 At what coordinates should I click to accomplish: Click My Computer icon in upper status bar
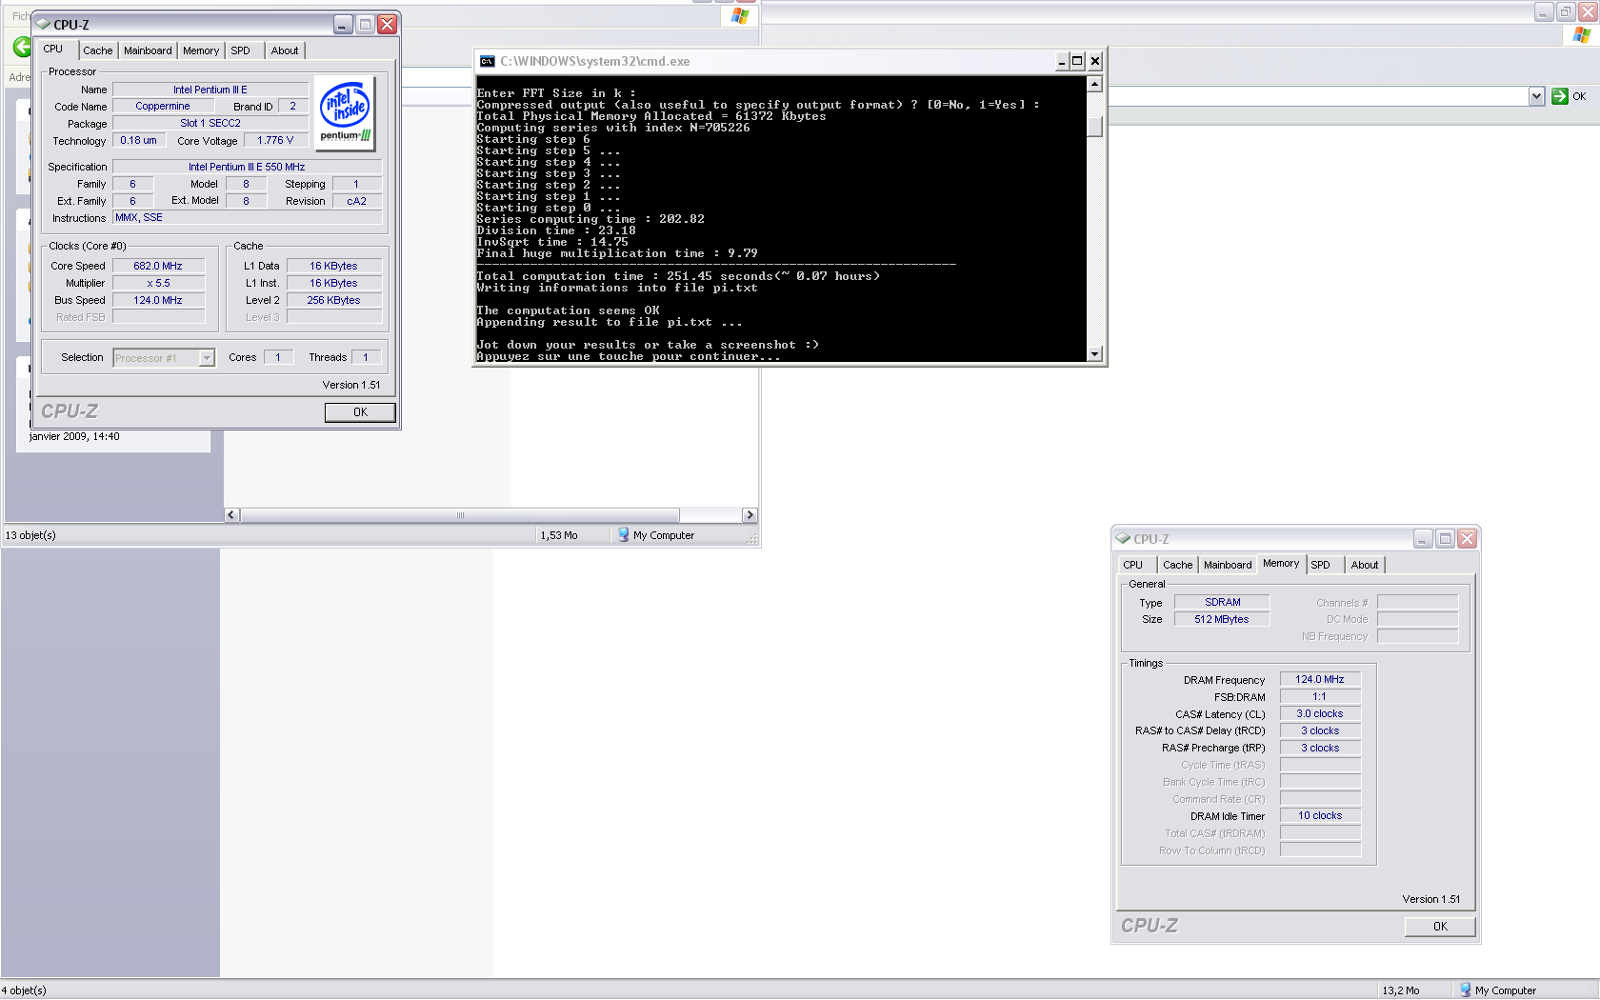pyautogui.click(x=624, y=535)
